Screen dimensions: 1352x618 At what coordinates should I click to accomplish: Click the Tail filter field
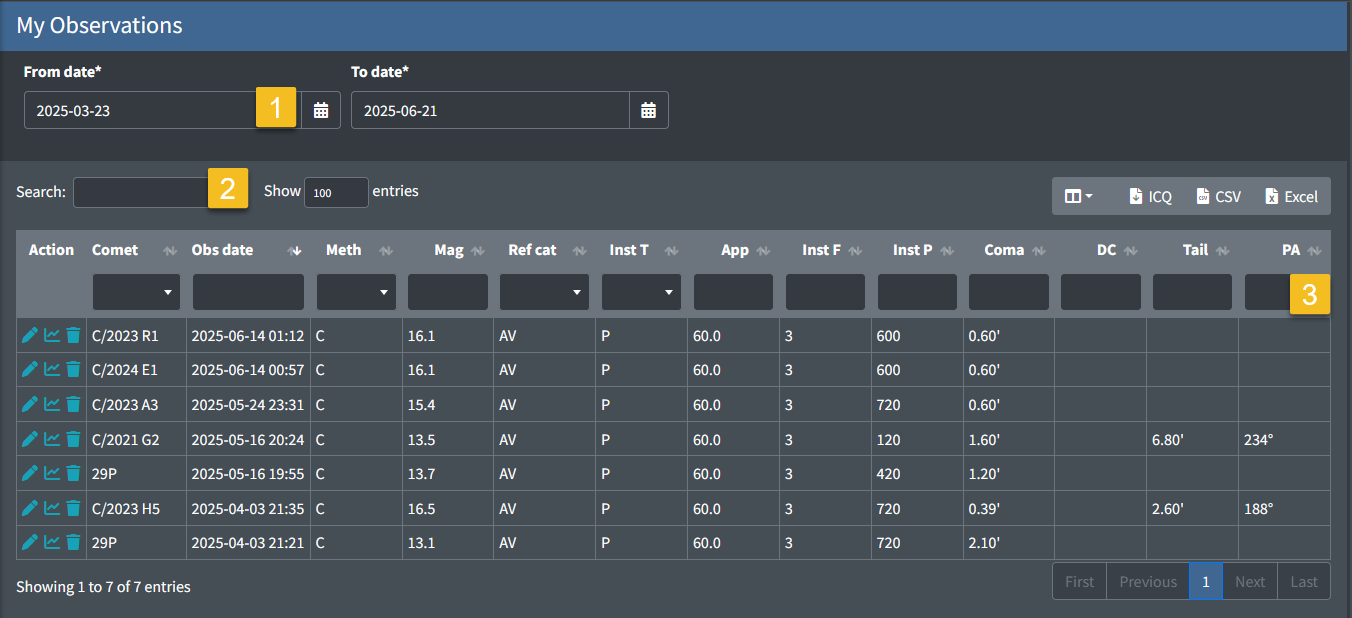(x=1192, y=292)
